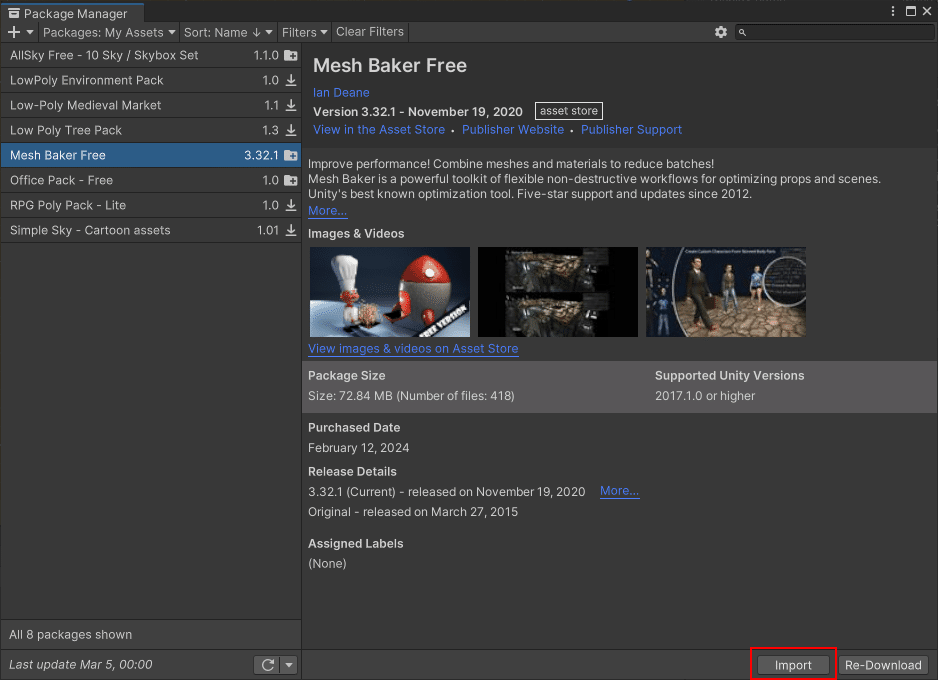Click download icon for RPG Poly Pack
Image resolution: width=938 pixels, height=680 pixels.
[291, 206]
